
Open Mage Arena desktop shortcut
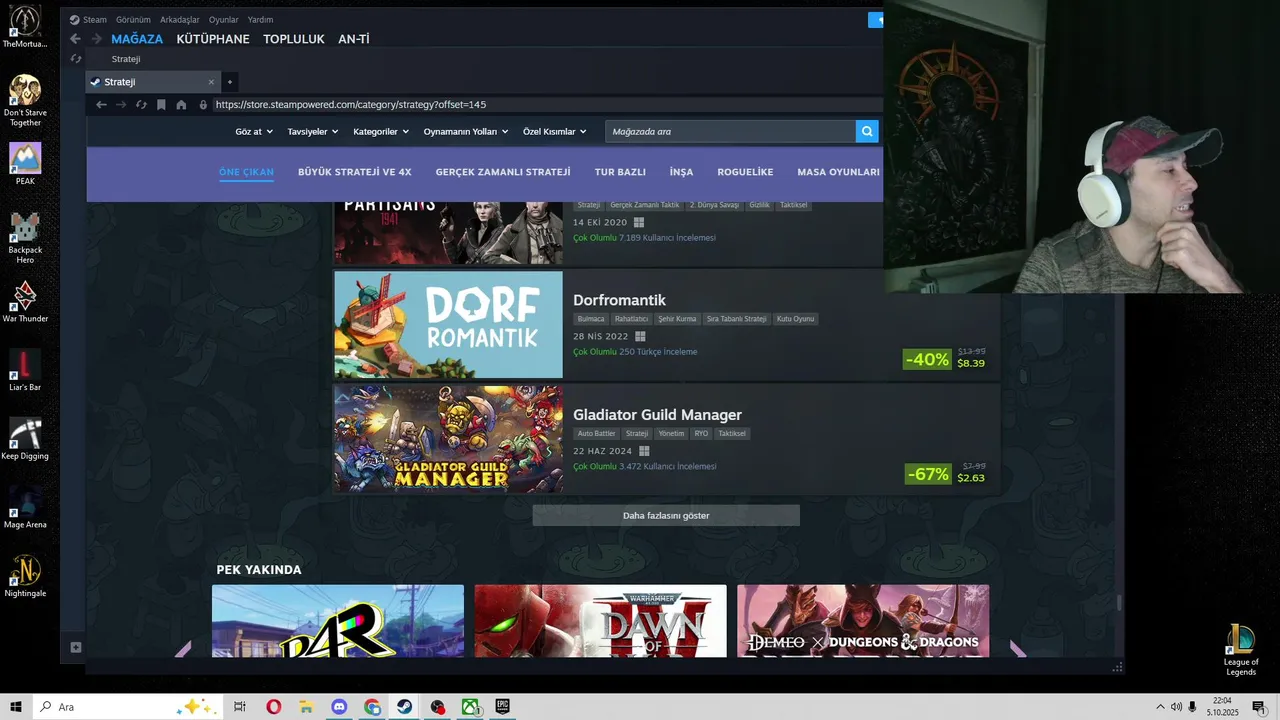click(25, 507)
